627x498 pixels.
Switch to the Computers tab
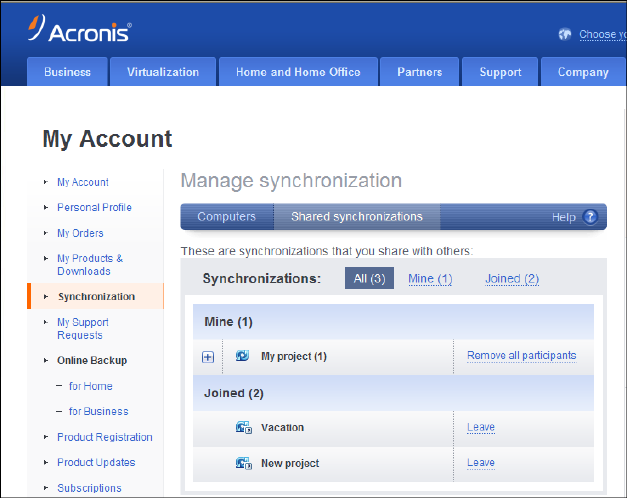click(x=226, y=216)
